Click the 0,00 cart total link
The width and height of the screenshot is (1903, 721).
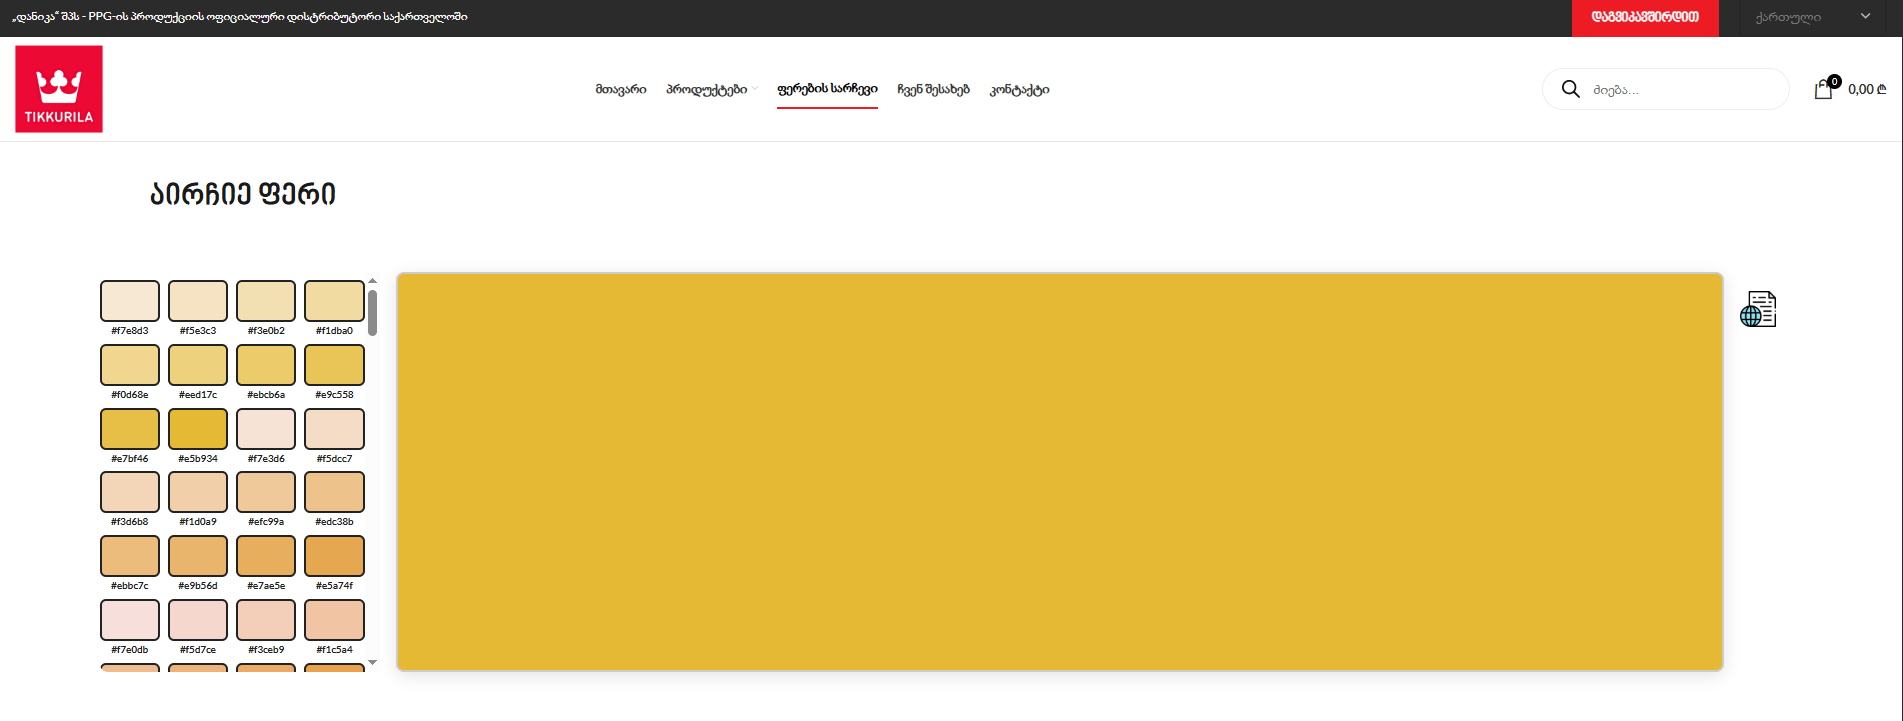[1867, 89]
